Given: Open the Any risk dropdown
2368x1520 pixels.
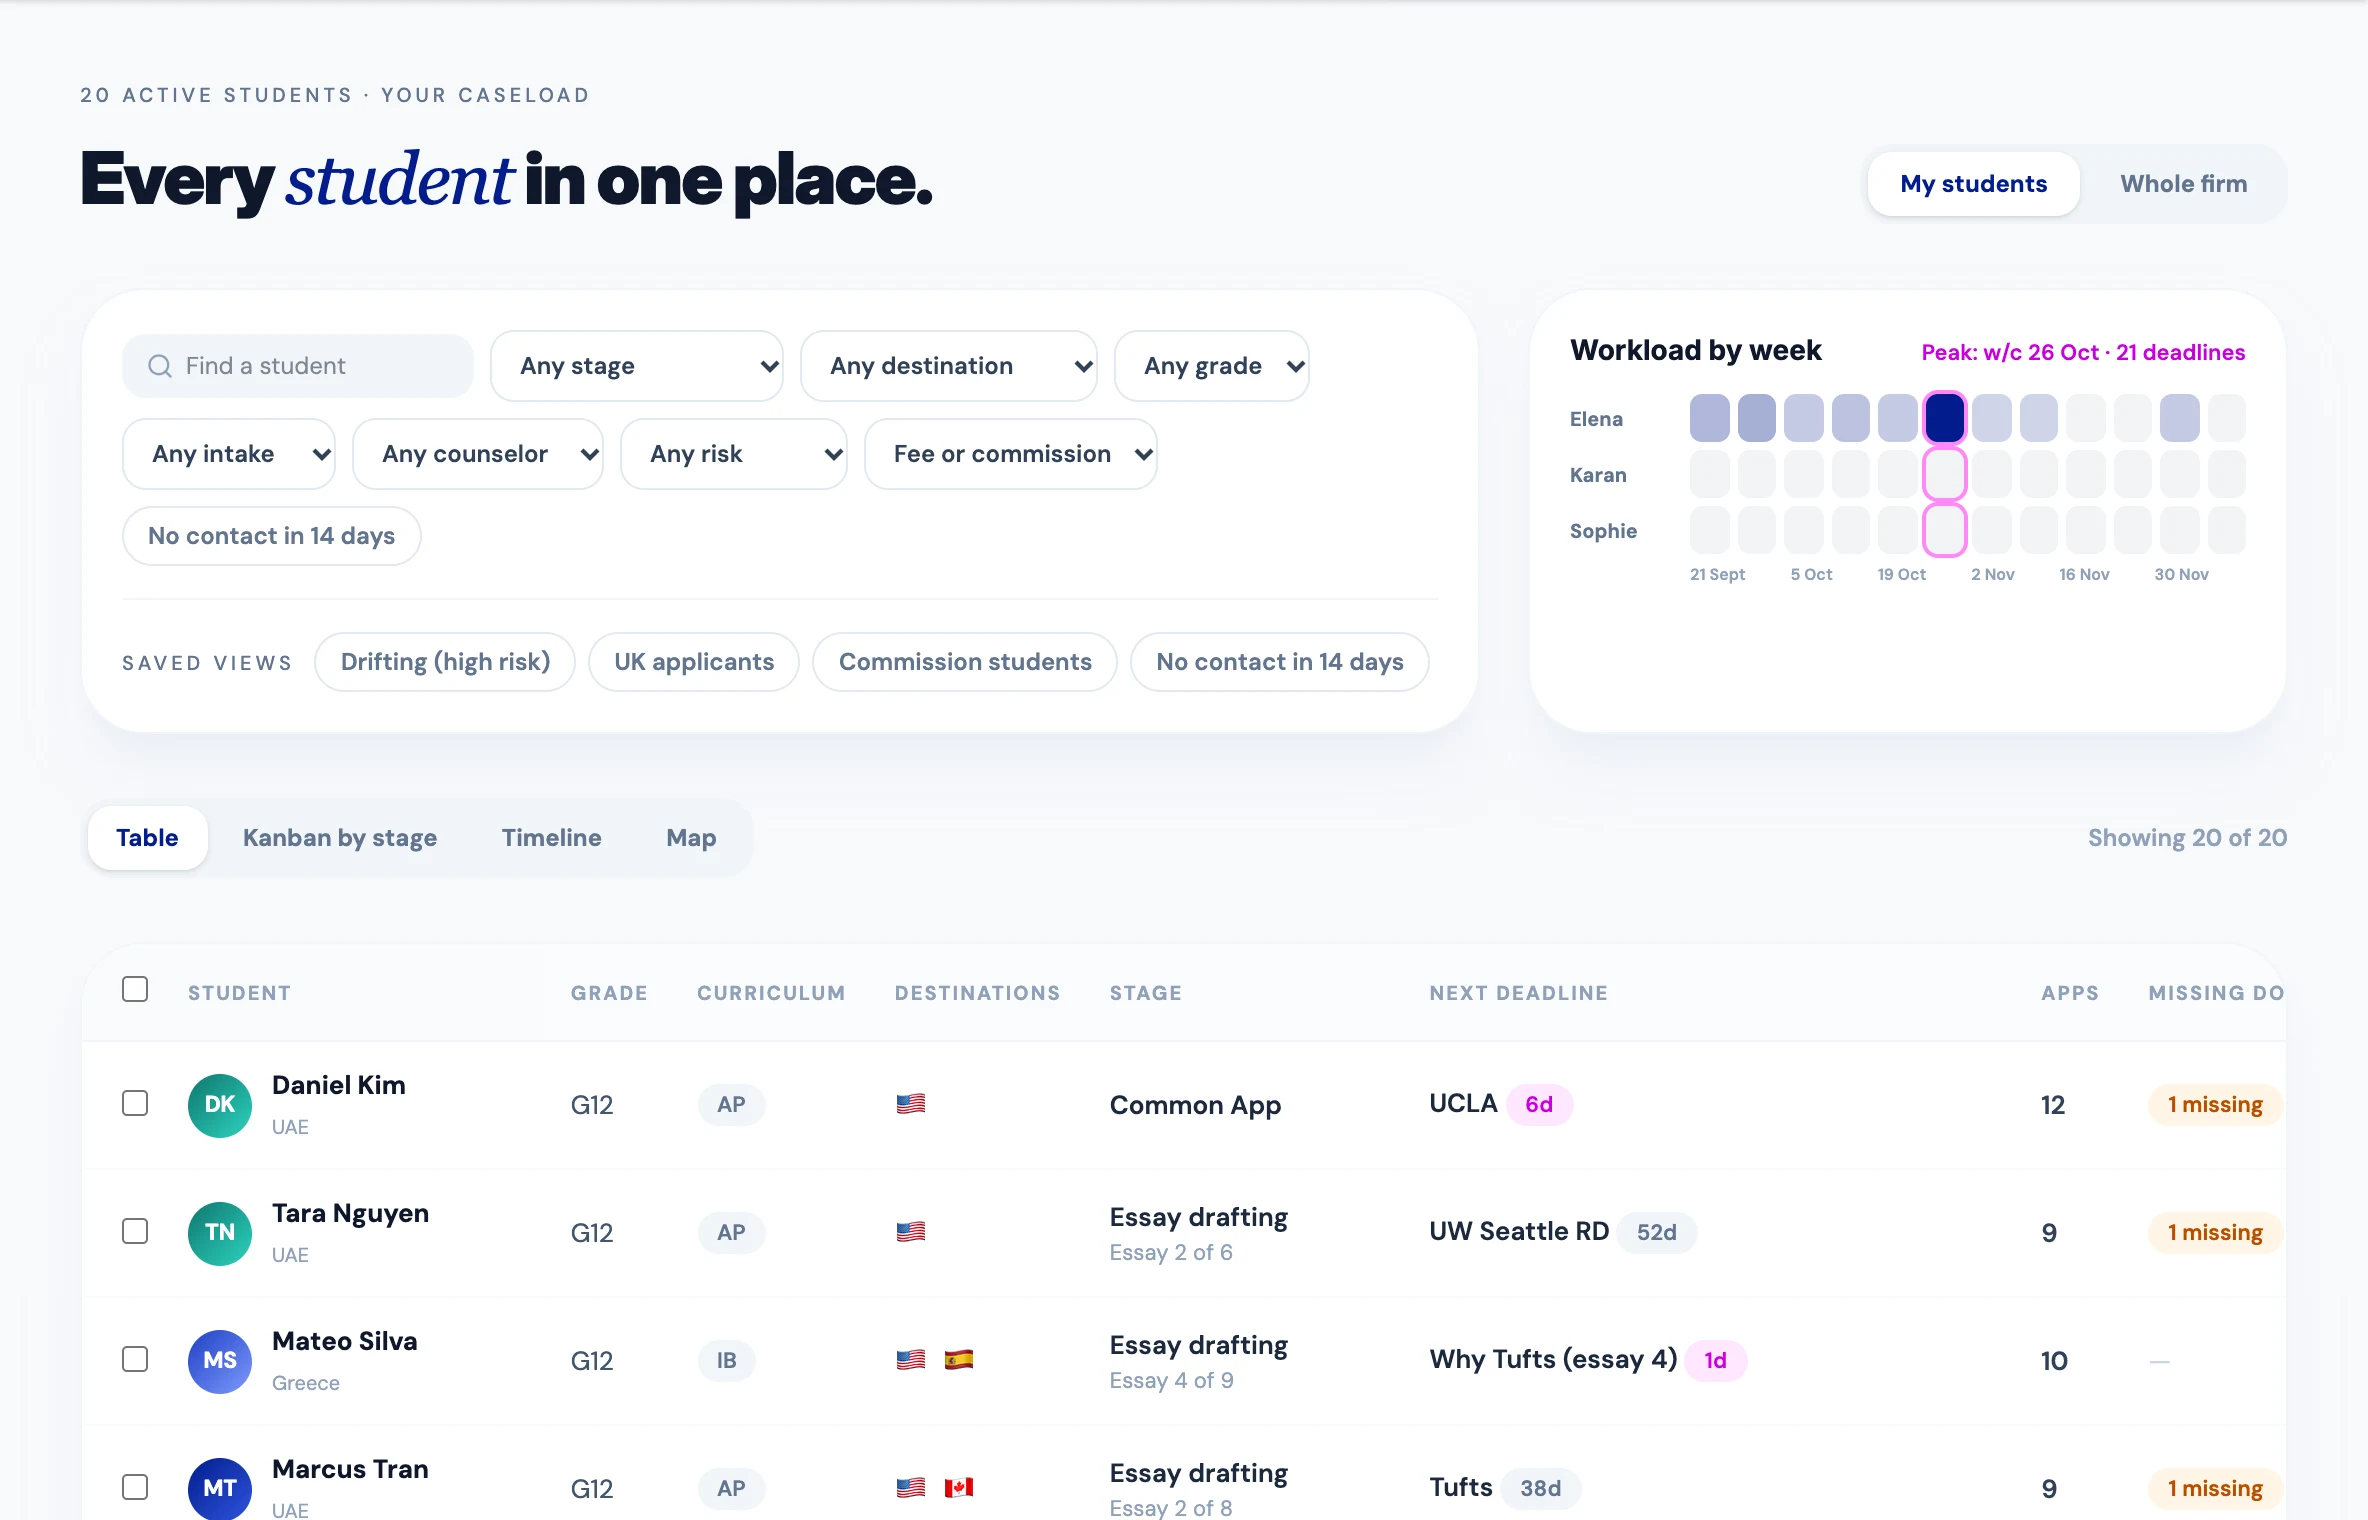Looking at the screenshot, I should click(x=734, y=454).
